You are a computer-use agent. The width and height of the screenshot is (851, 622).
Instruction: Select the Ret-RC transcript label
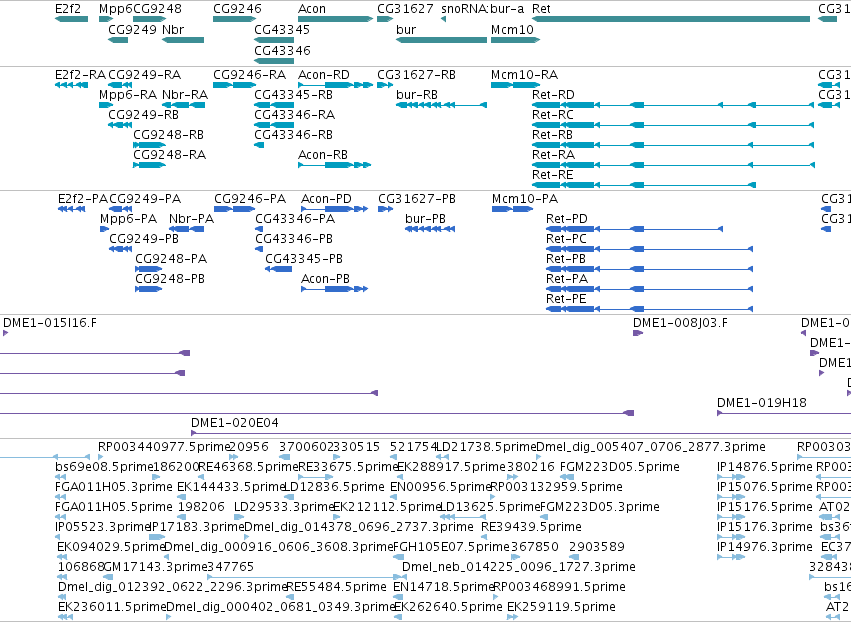(x=552, y=115)
